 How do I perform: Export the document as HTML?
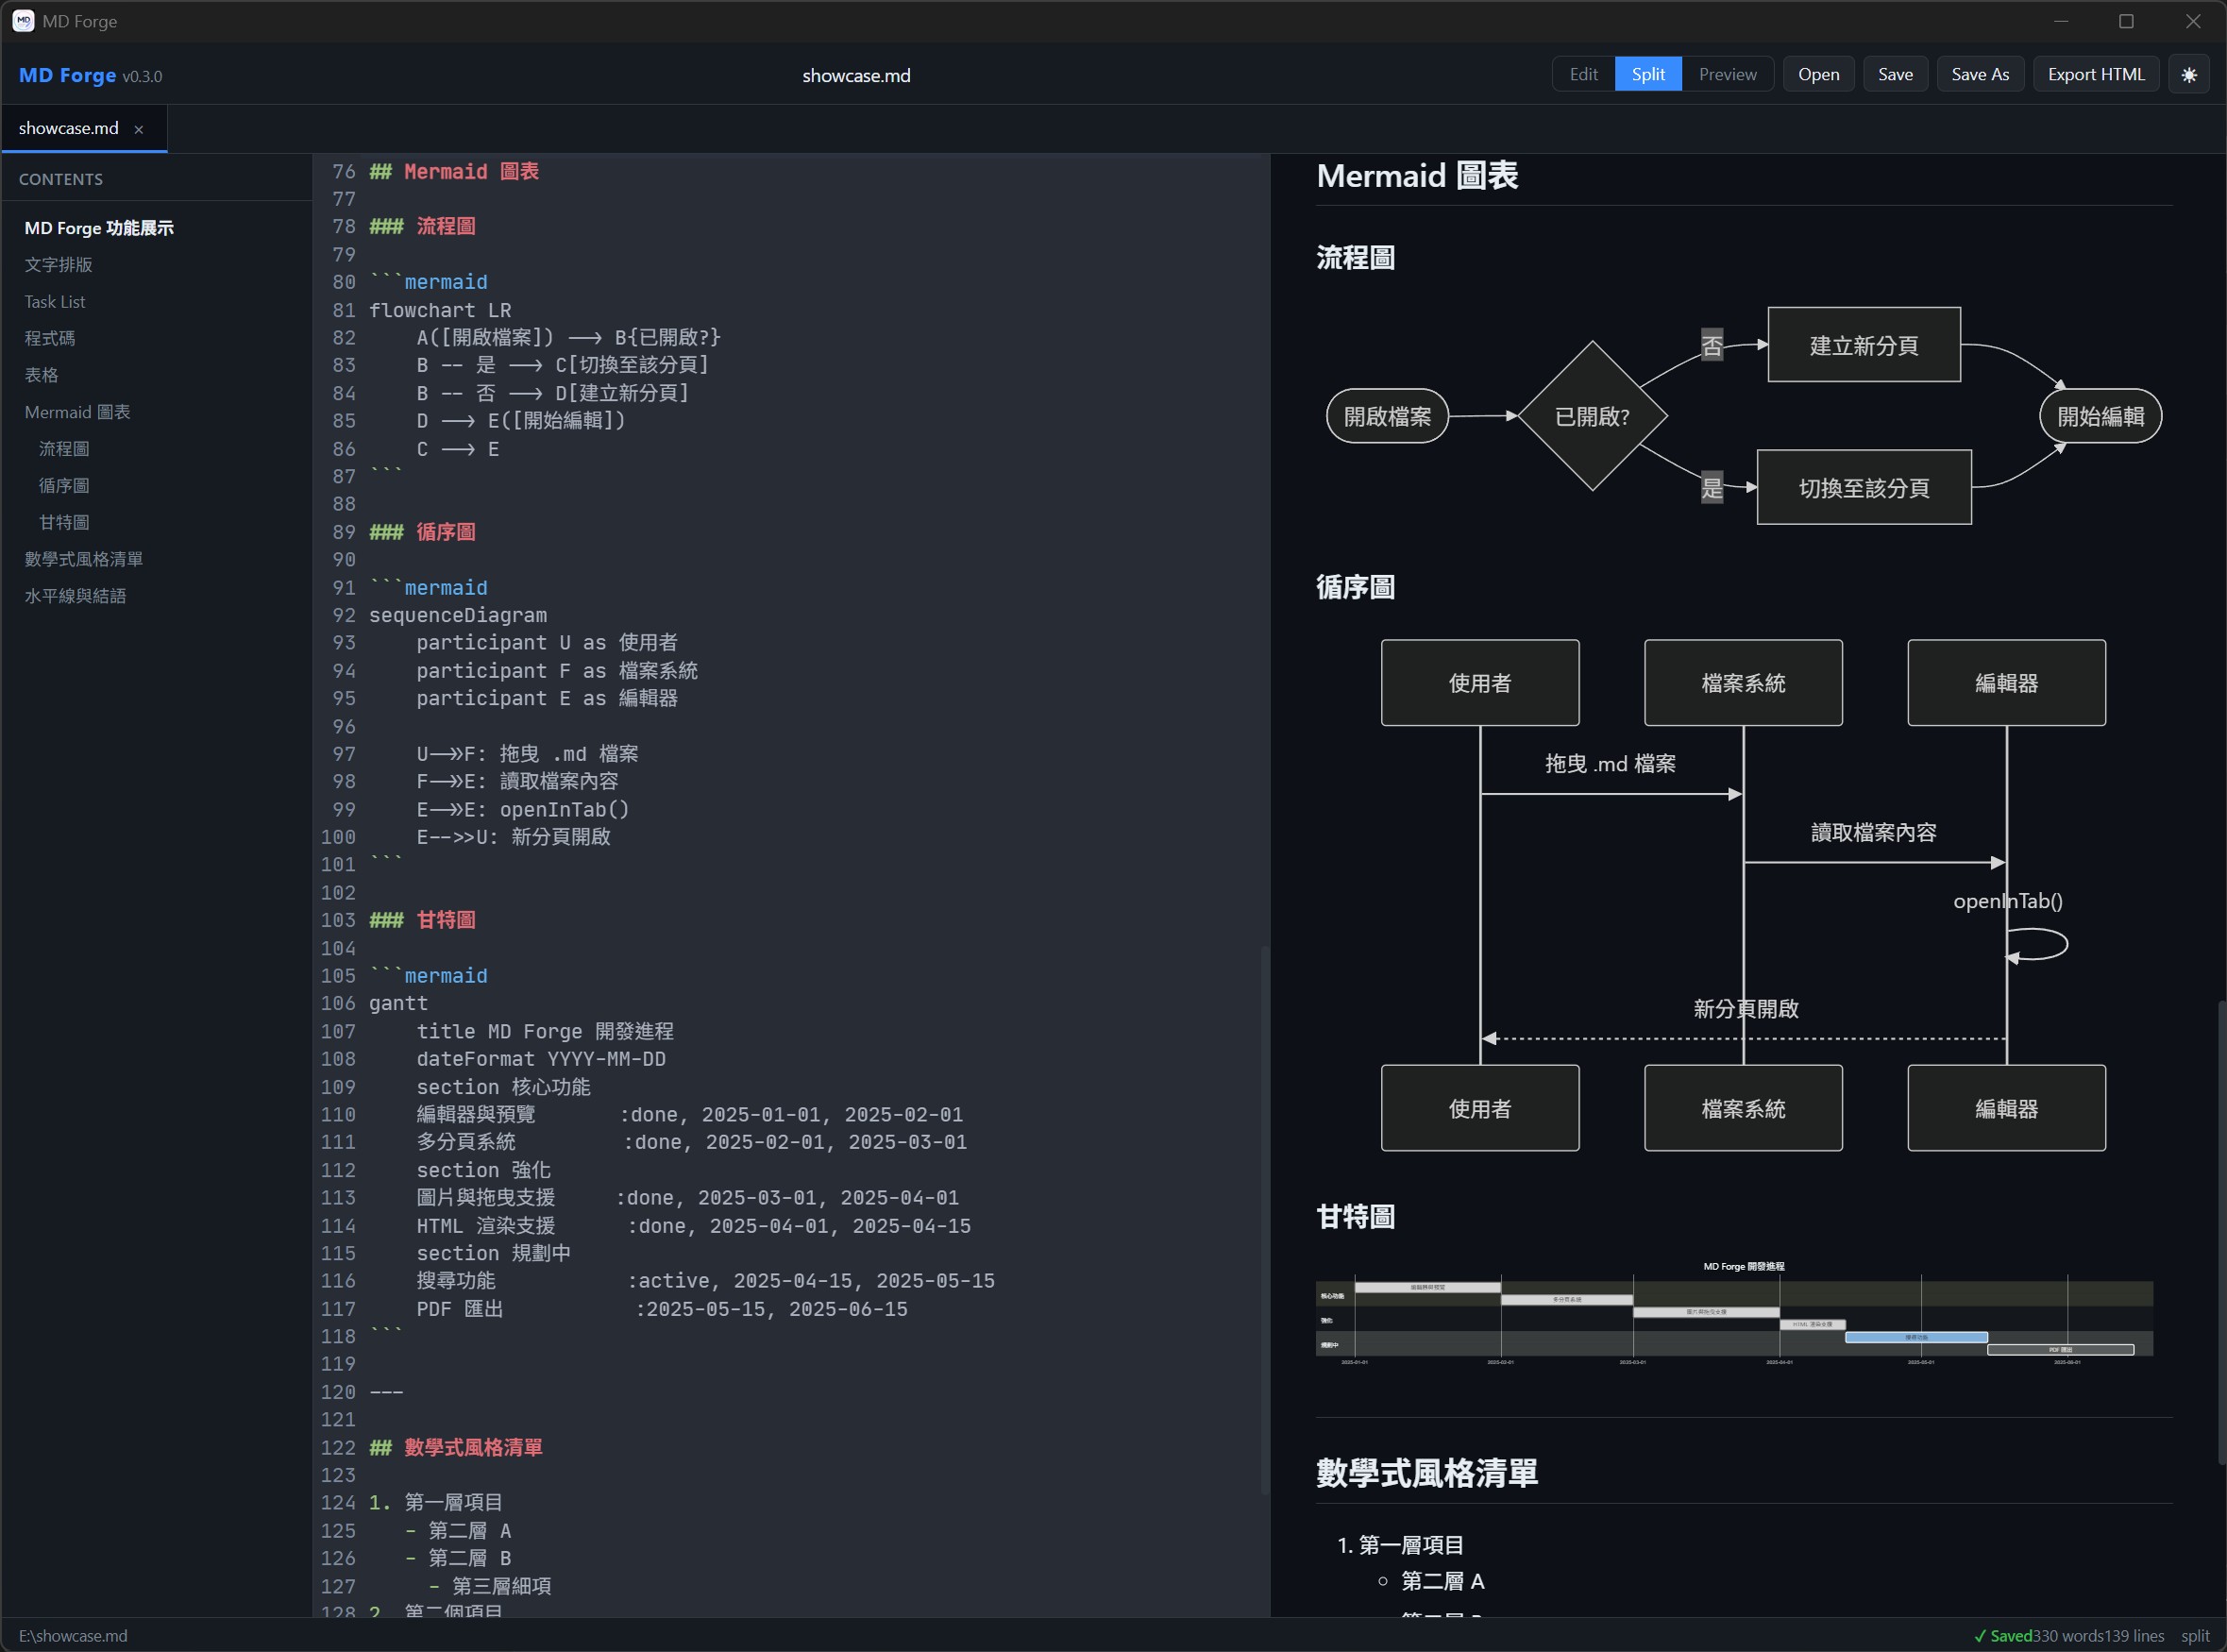click(2096, 75)
